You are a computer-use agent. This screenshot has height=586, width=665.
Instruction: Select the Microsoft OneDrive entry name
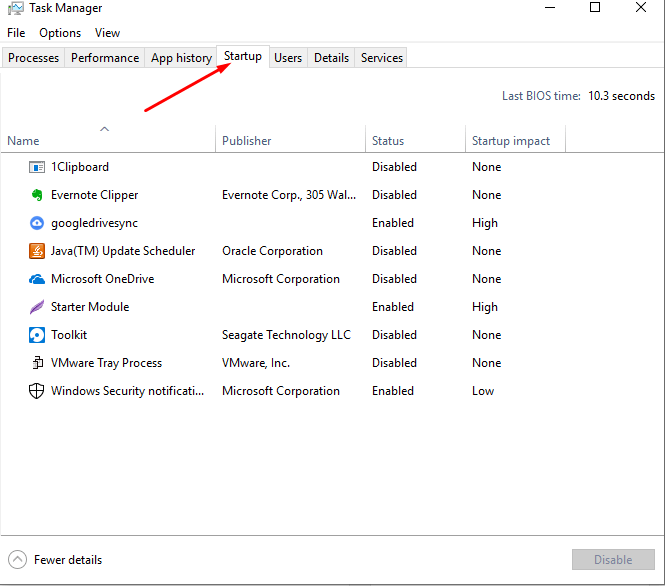pyautogui.click(x=103, y=279)
